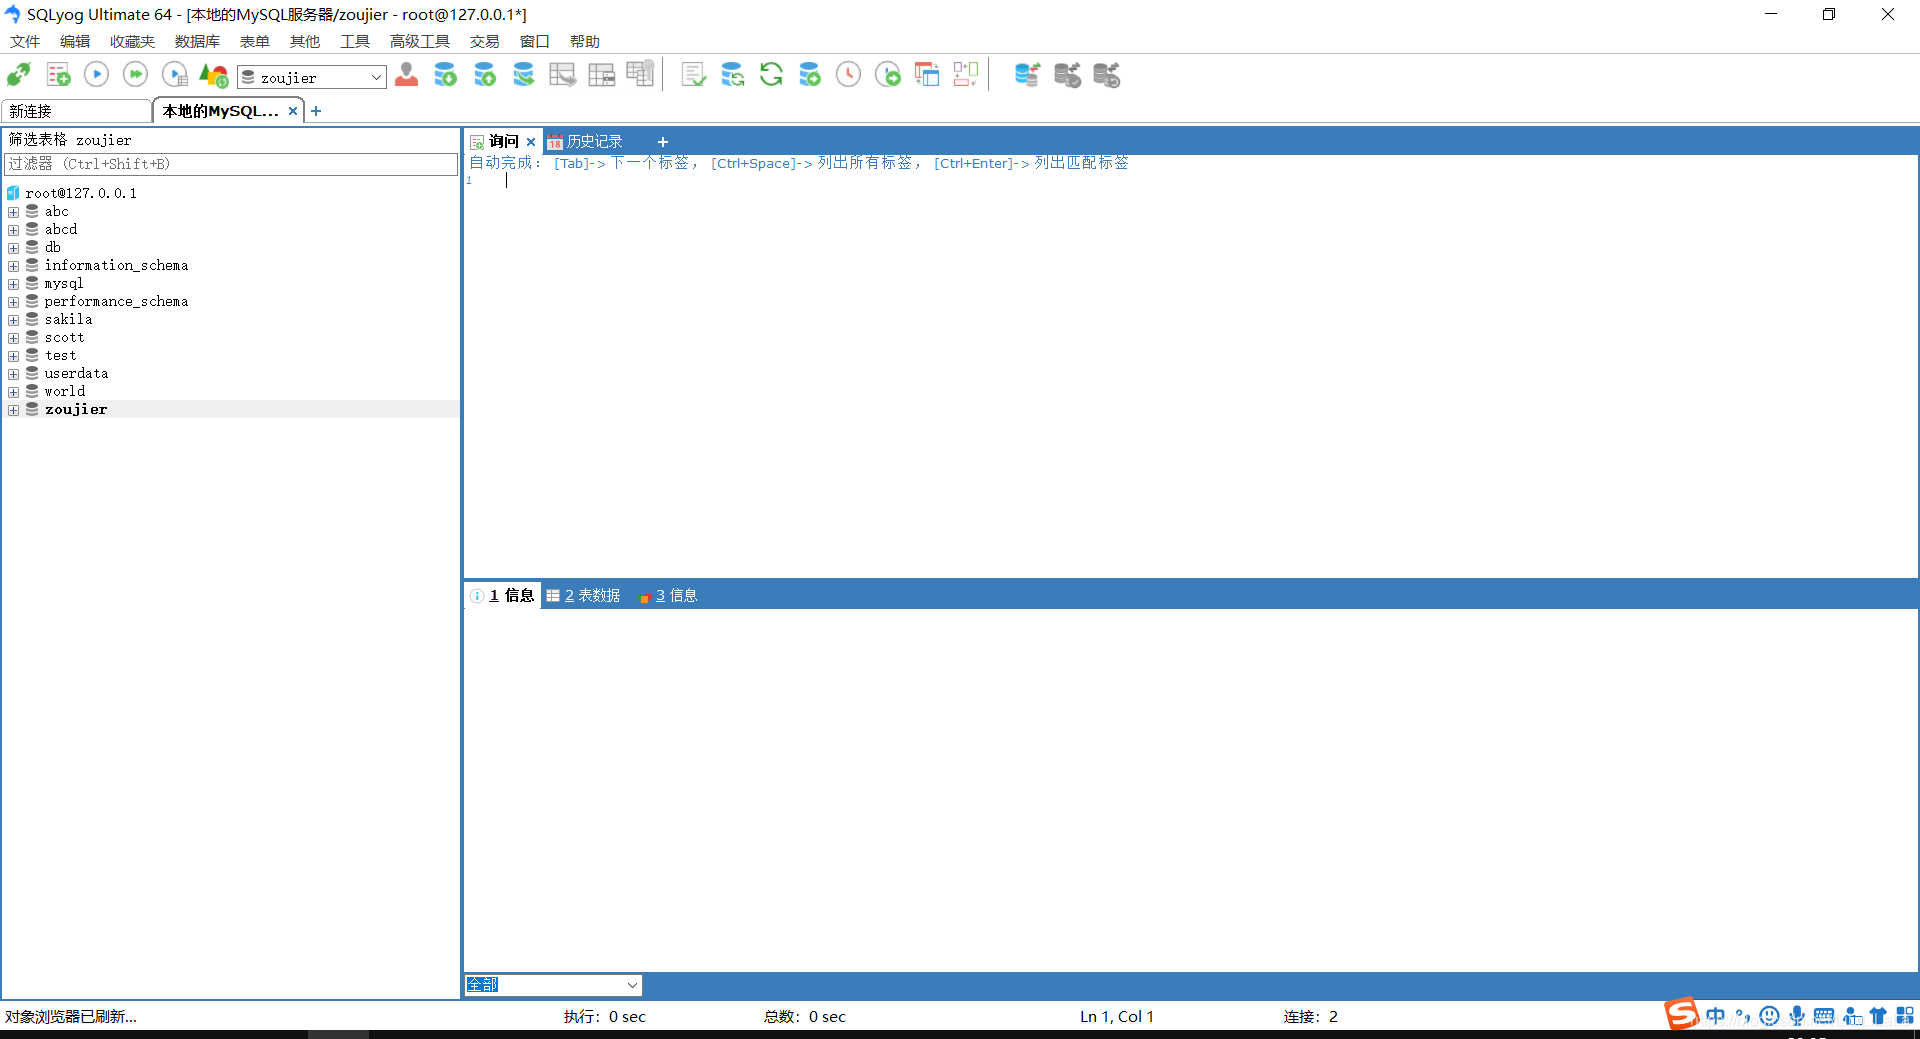
Task: Add a new query tab with plus
Action: [x=662, y=142]
